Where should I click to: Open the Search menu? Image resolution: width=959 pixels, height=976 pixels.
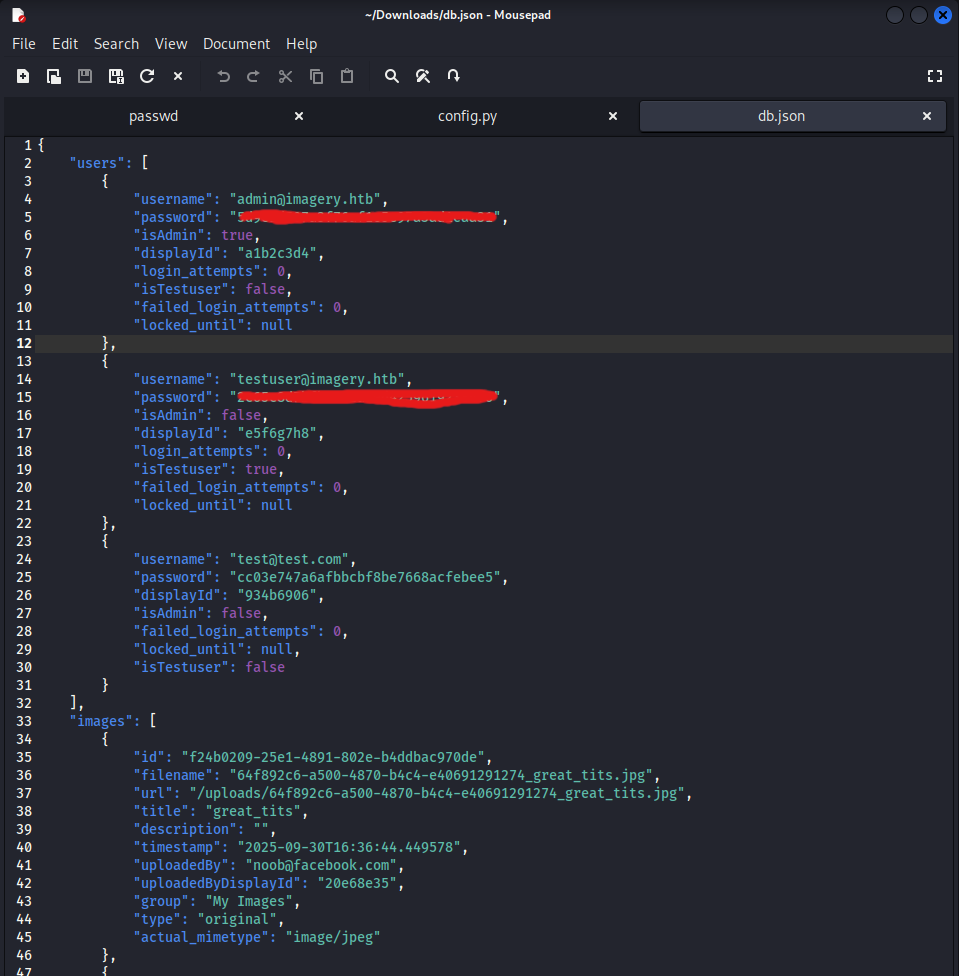[116, 44]
